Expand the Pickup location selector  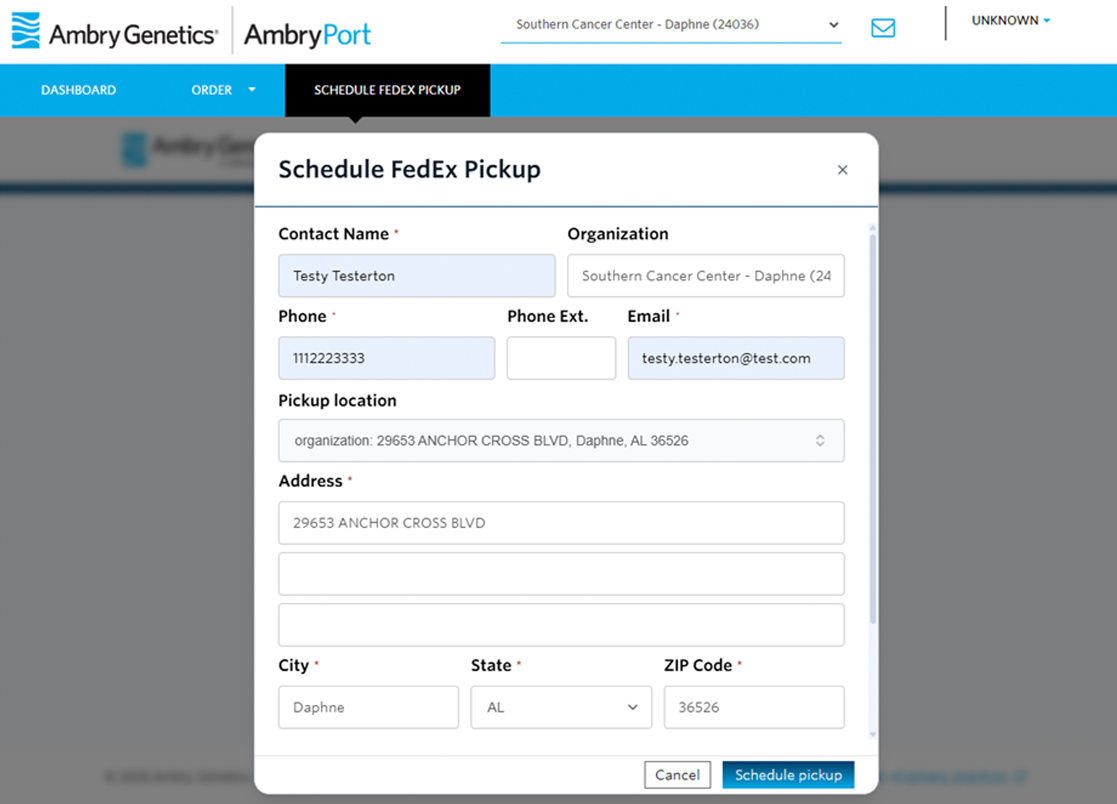[x=561, y=440]
